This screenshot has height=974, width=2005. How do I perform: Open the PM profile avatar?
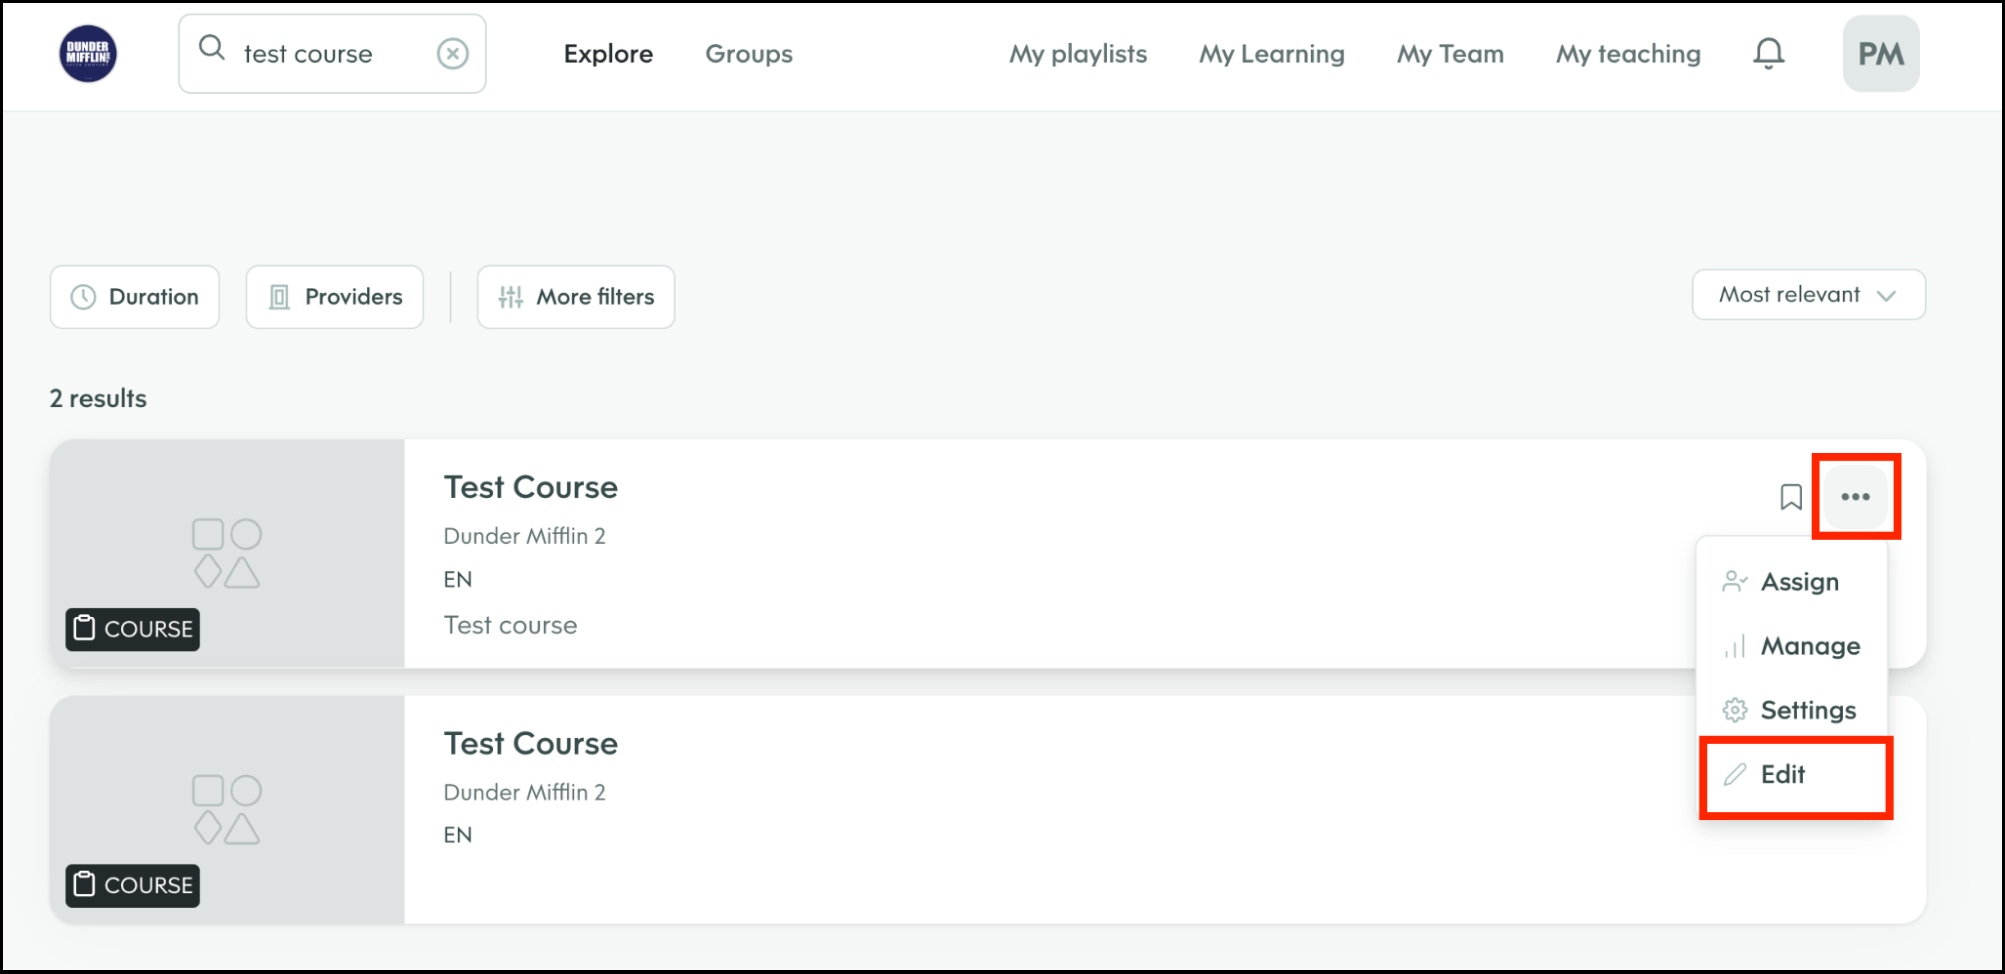coord(1880,54)
